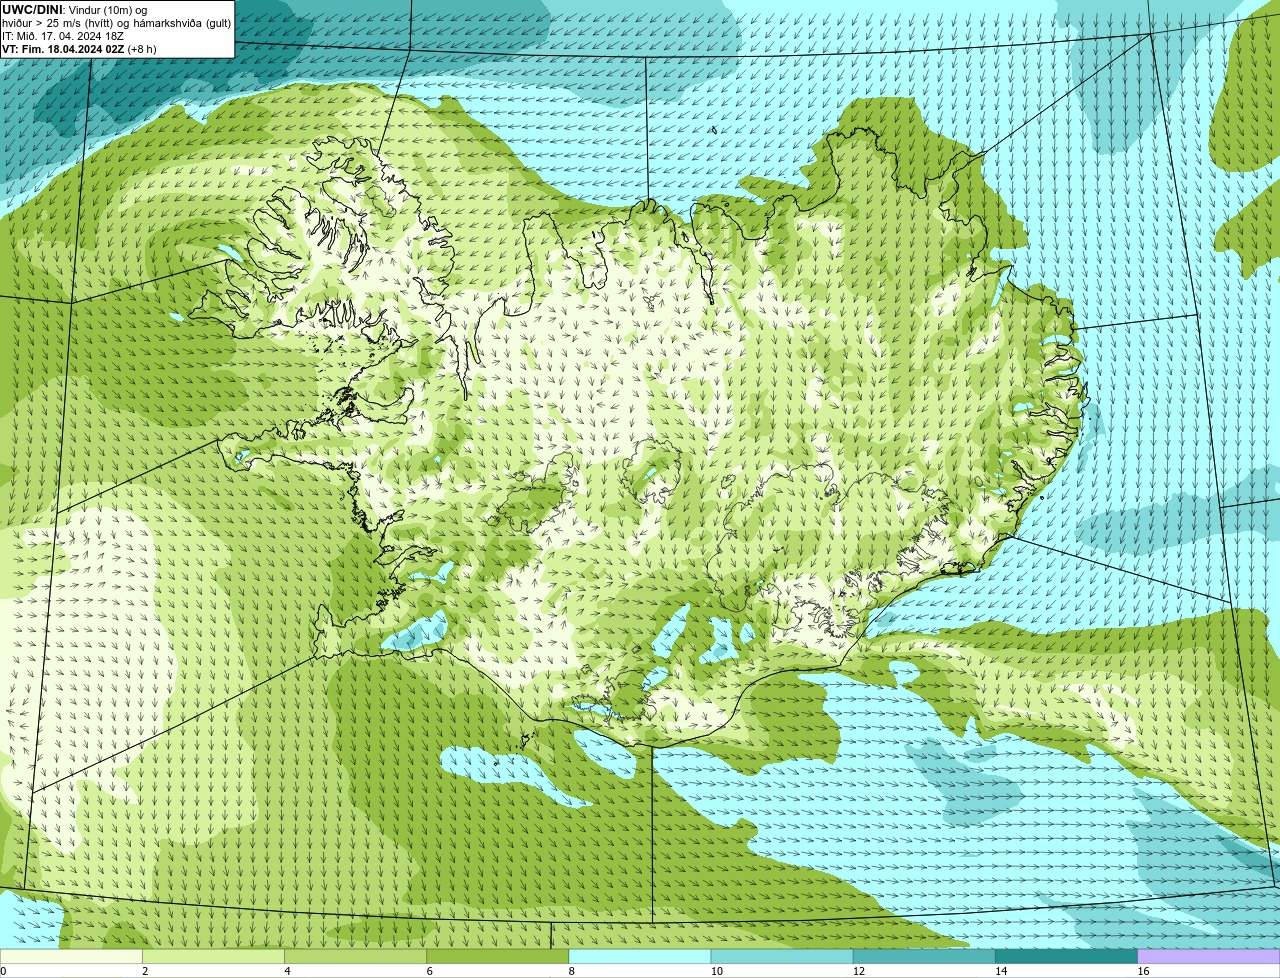Viewport: 1280px width, 978px height.
Task: Click the '10' scale label
Action: (716, 971)
